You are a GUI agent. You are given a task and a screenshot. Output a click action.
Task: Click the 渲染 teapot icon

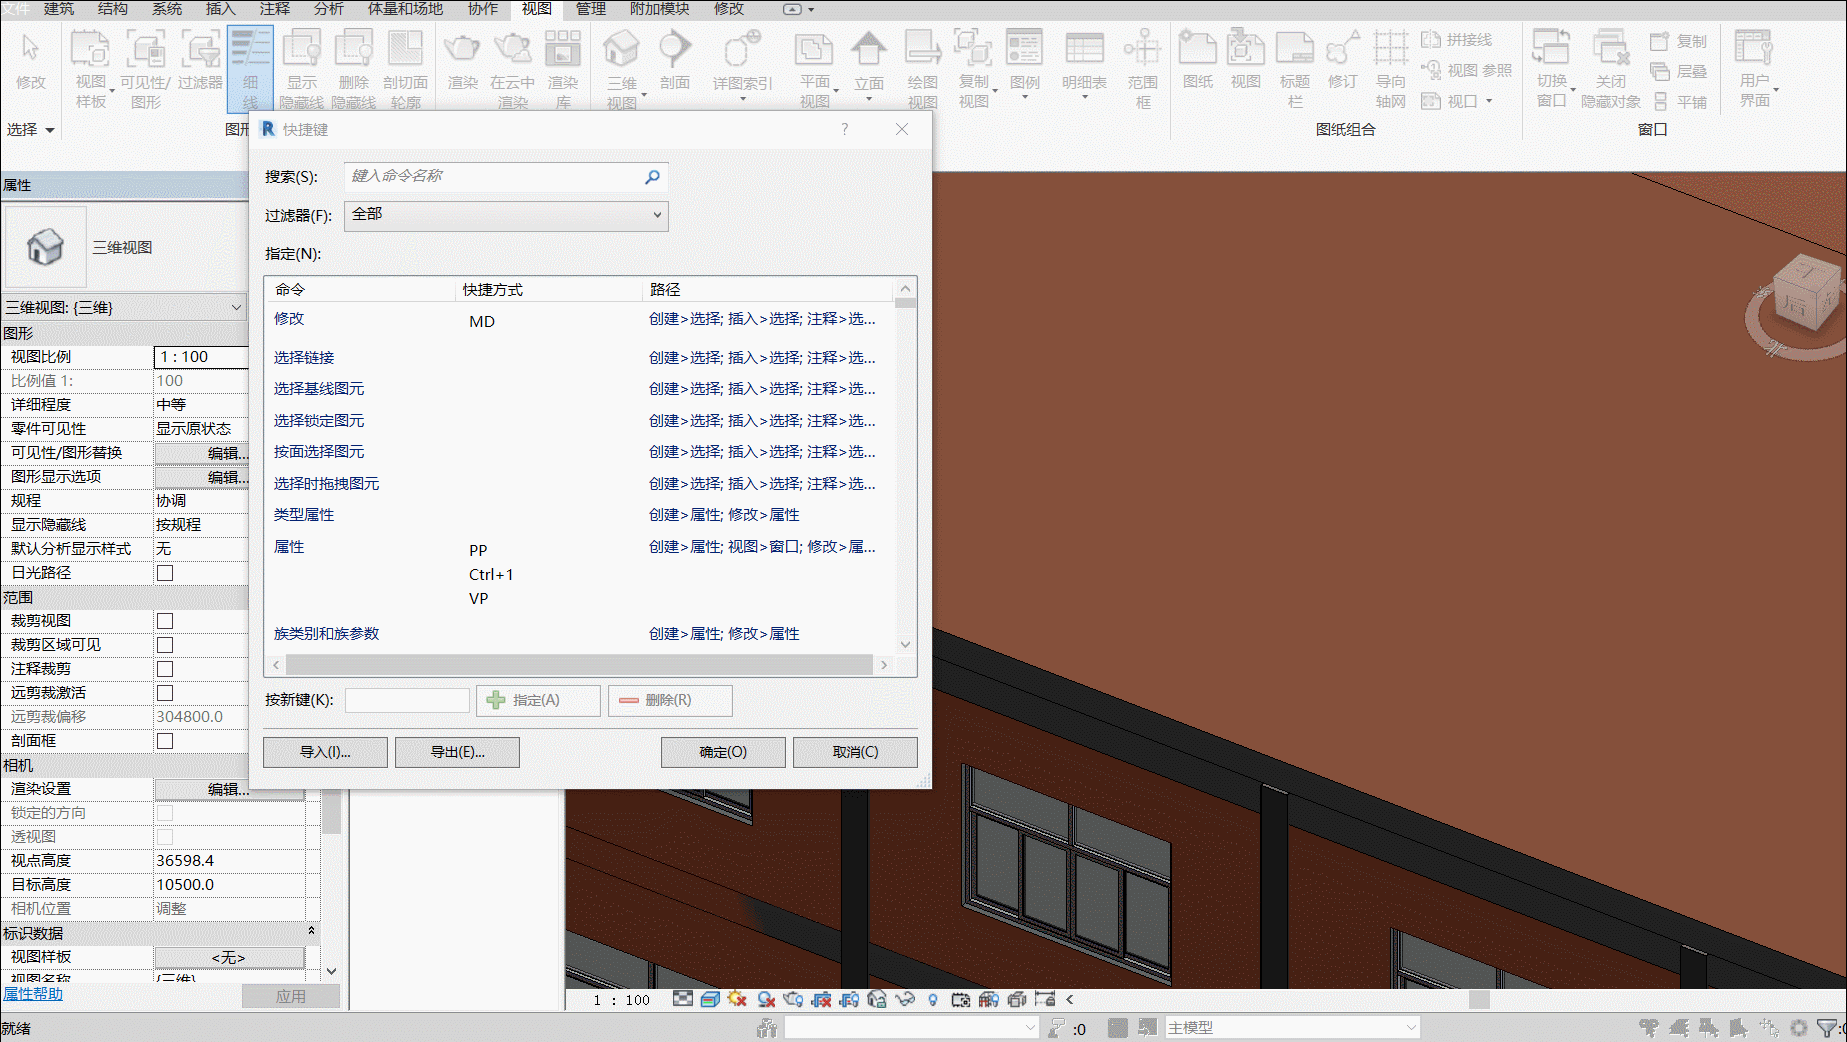click(x=462, y=50)
